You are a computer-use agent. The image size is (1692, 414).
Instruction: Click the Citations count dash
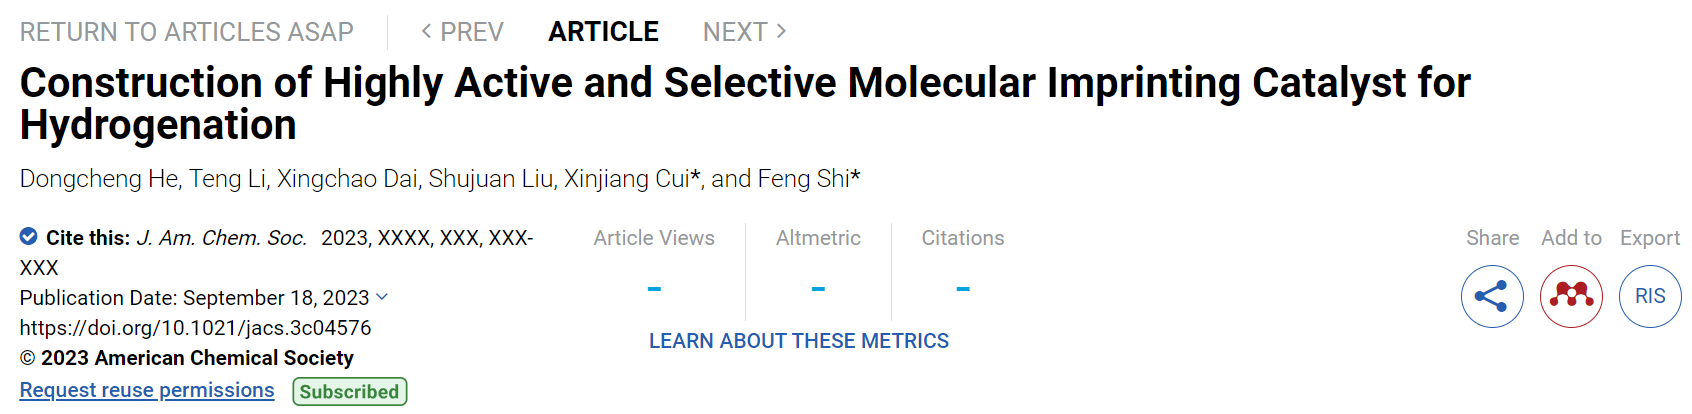[963, 289]
